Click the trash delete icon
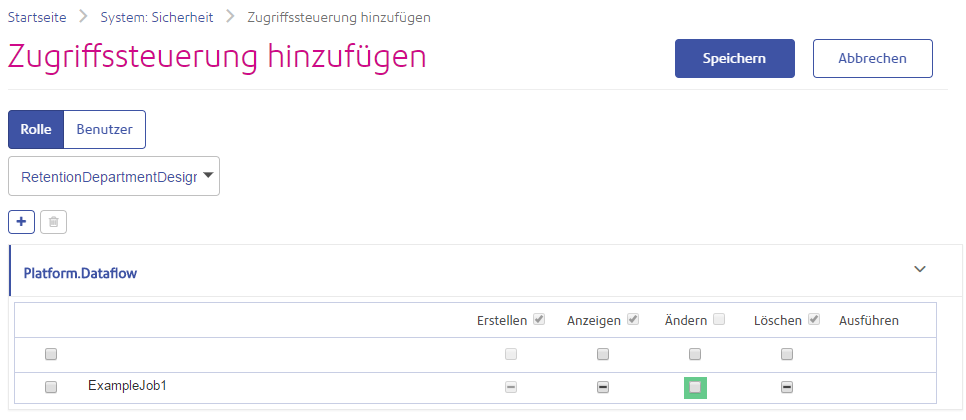 pos(54,222)
